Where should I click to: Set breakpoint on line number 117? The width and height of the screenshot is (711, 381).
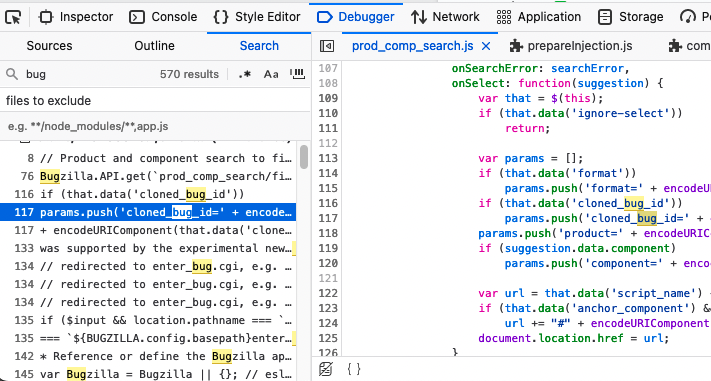328,218
